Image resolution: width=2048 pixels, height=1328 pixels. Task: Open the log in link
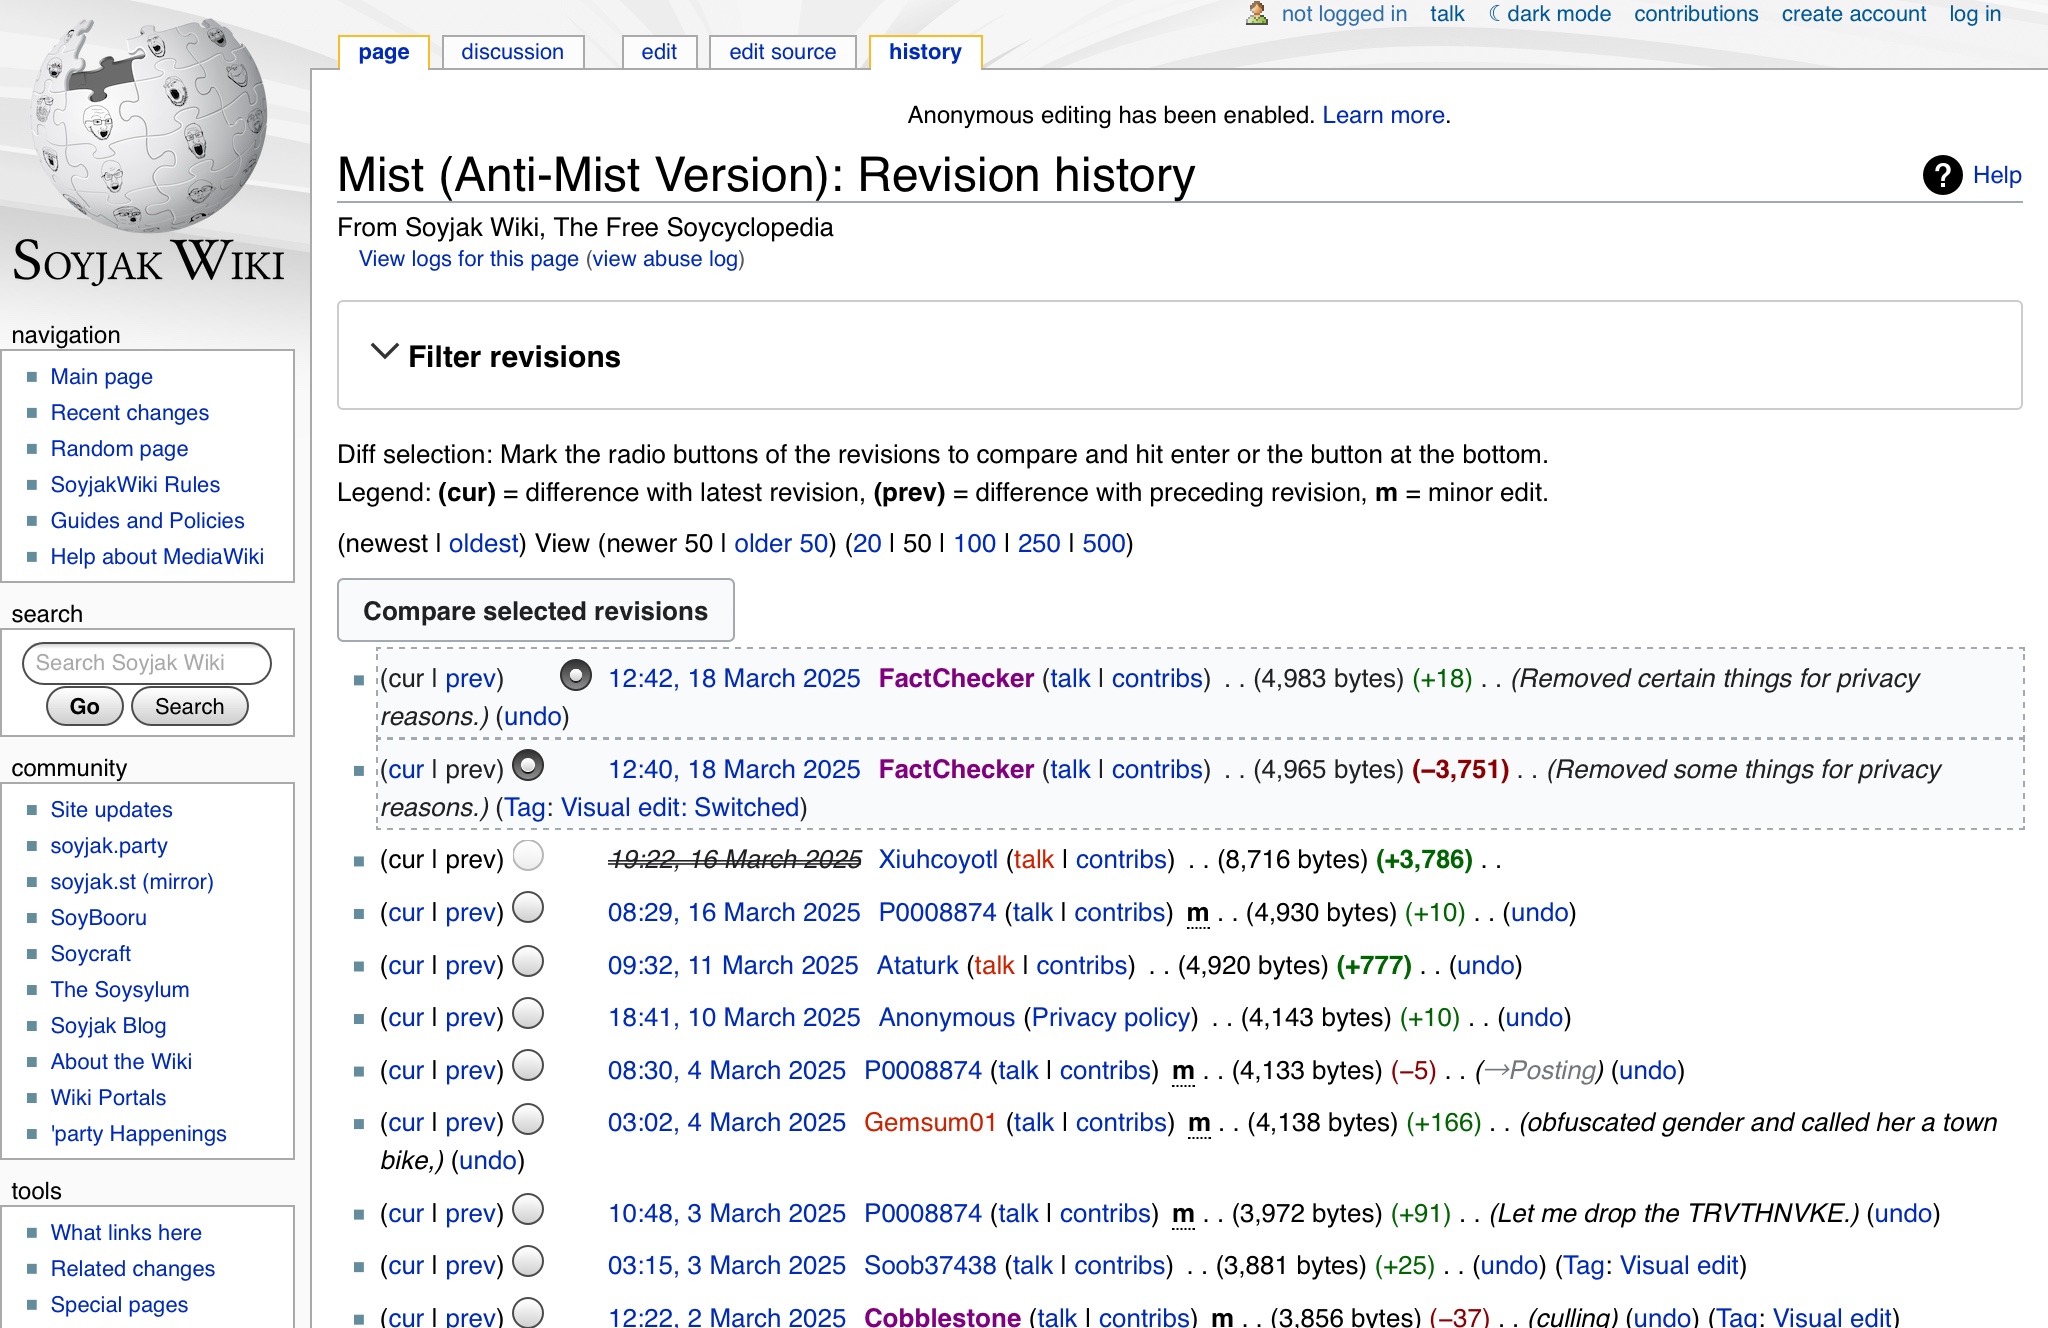(x=1974, y=14)
